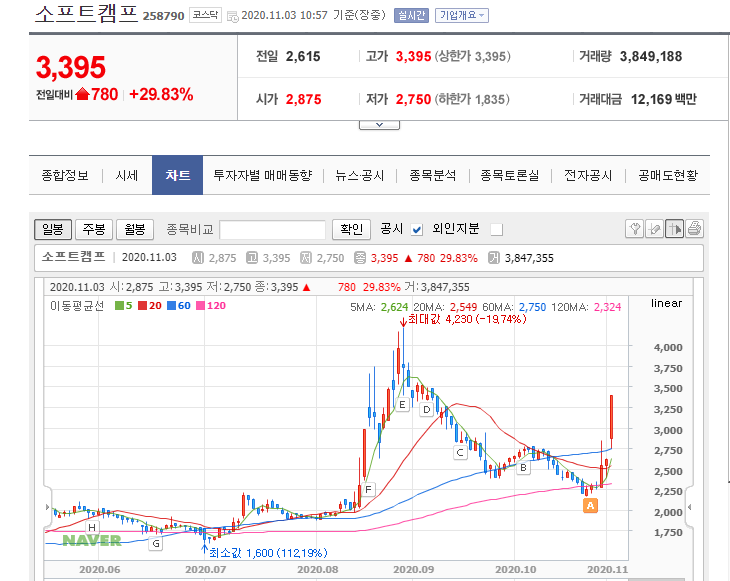Image resolution: width=730 pixels, height=581 pixels.
Task: Open the 공매도현황 tab
Action: (x=668, y=176)
